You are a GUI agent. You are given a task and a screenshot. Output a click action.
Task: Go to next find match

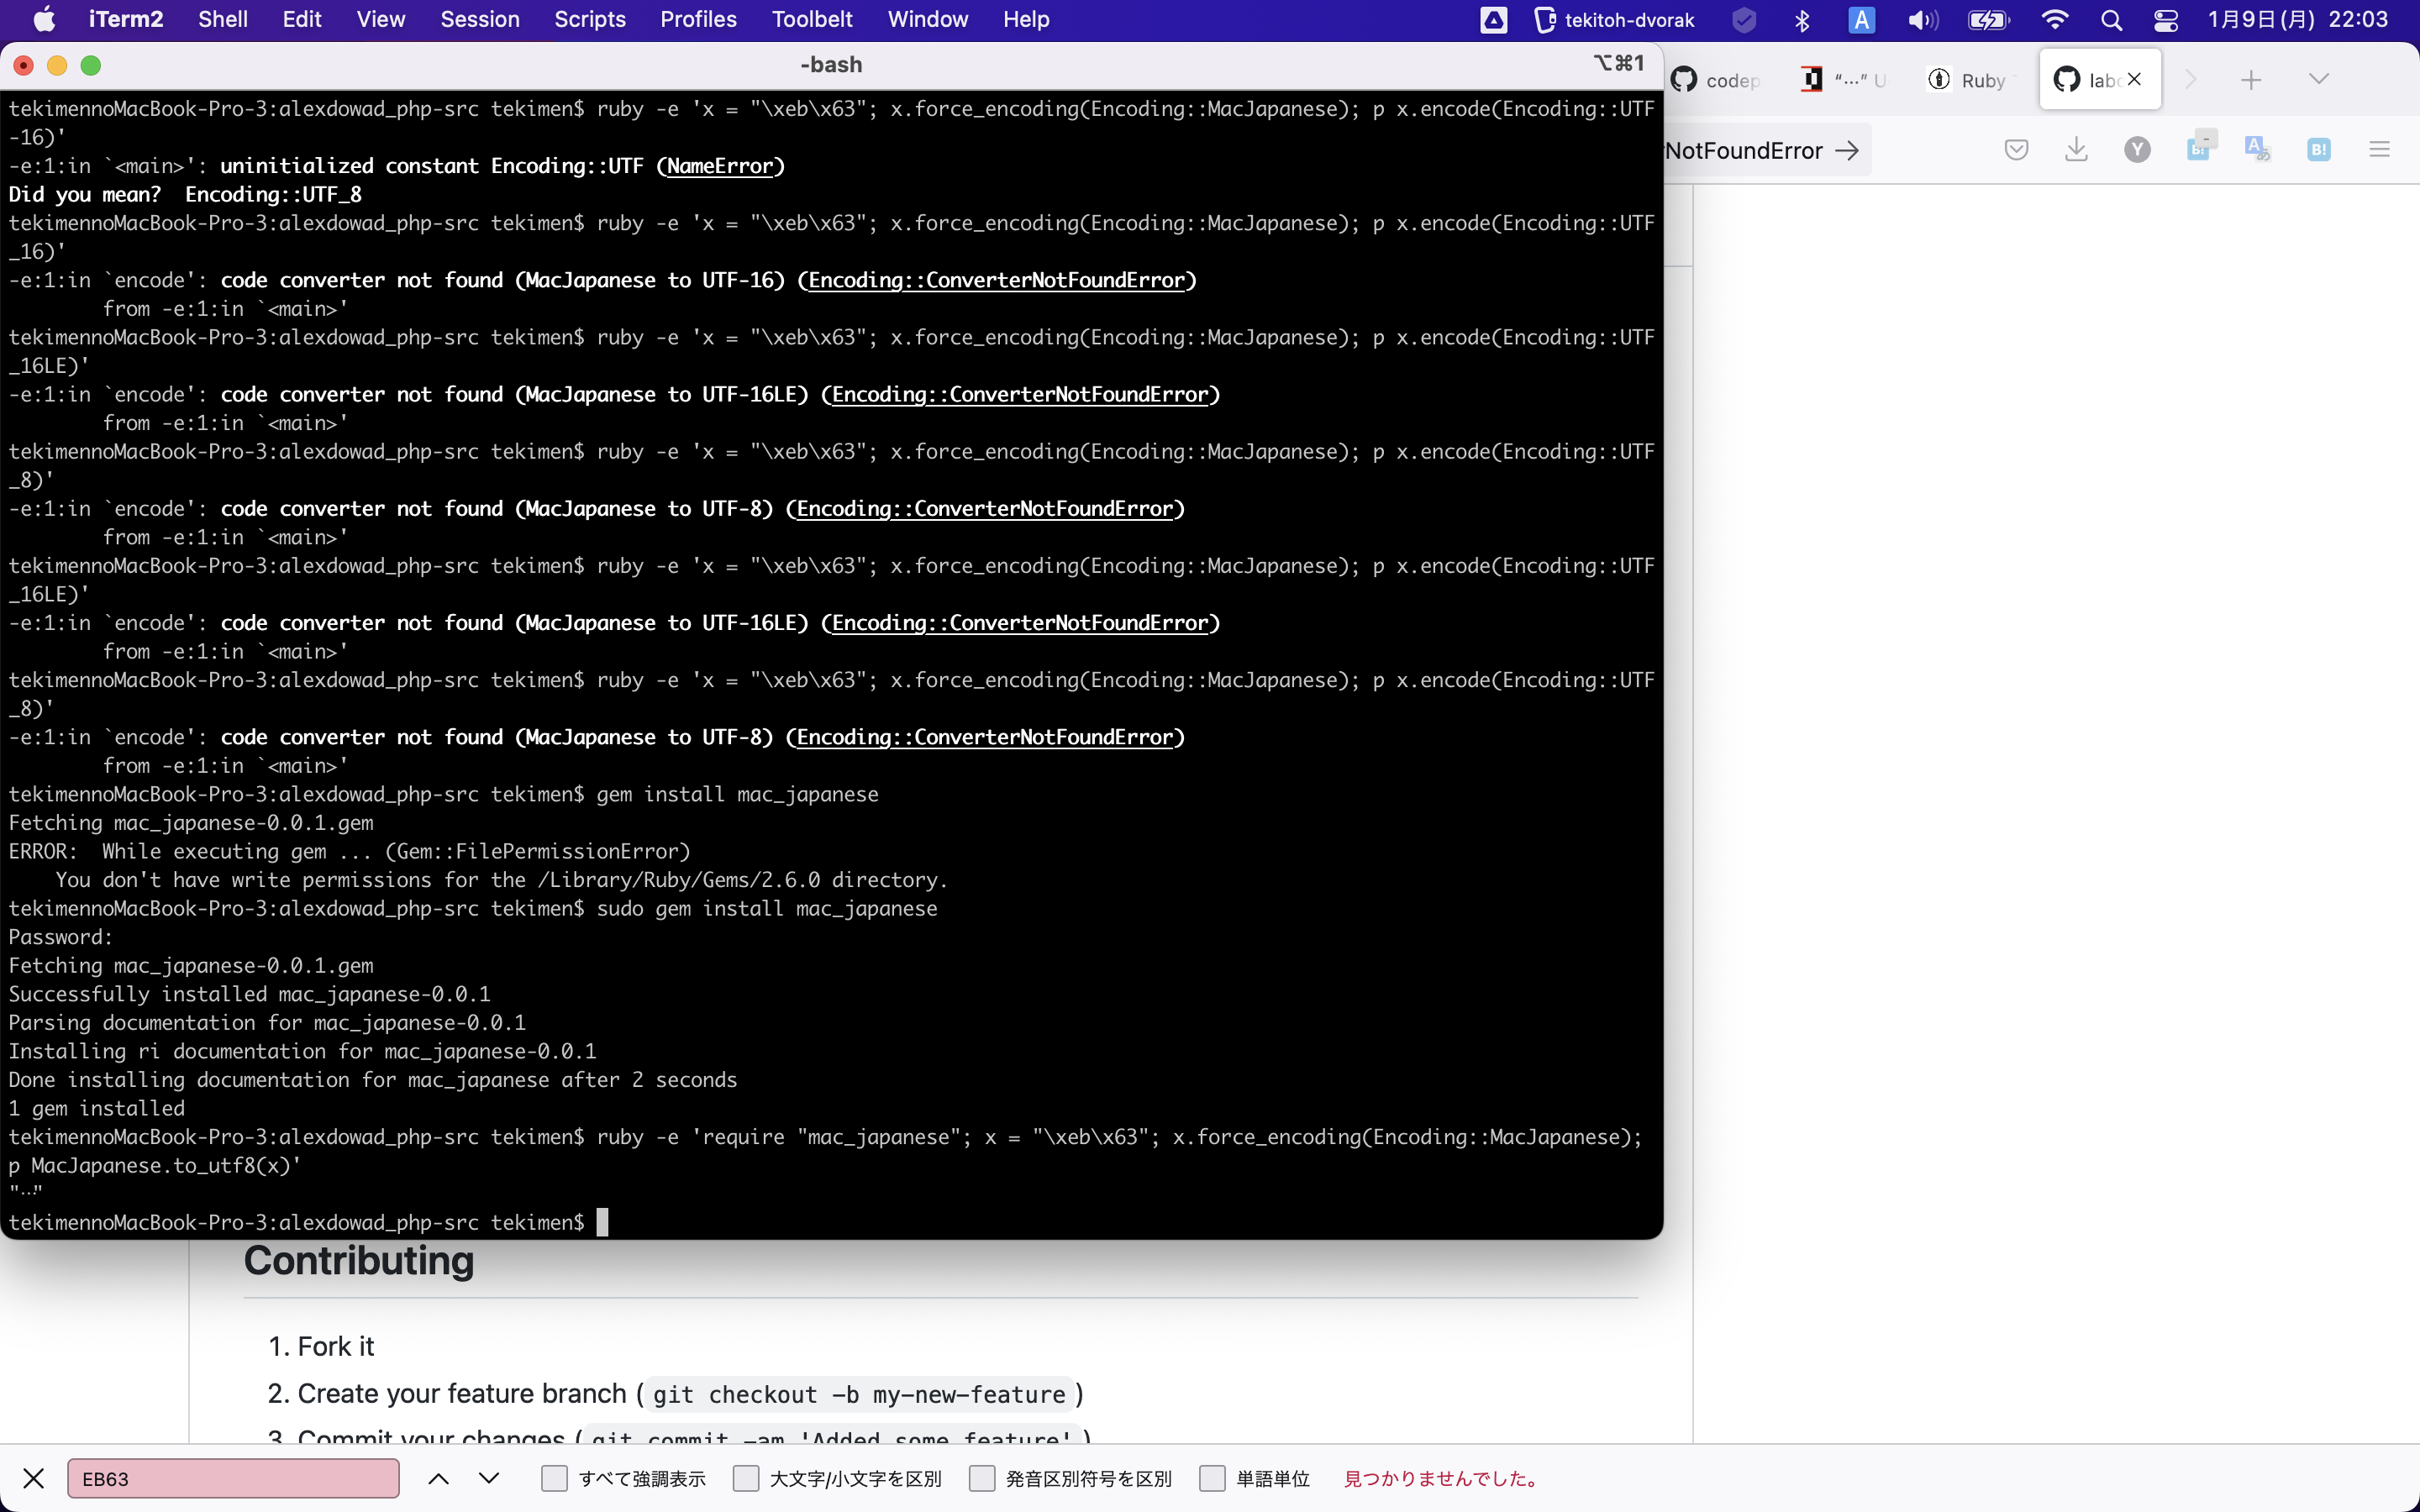click(x=489, y=1478)
